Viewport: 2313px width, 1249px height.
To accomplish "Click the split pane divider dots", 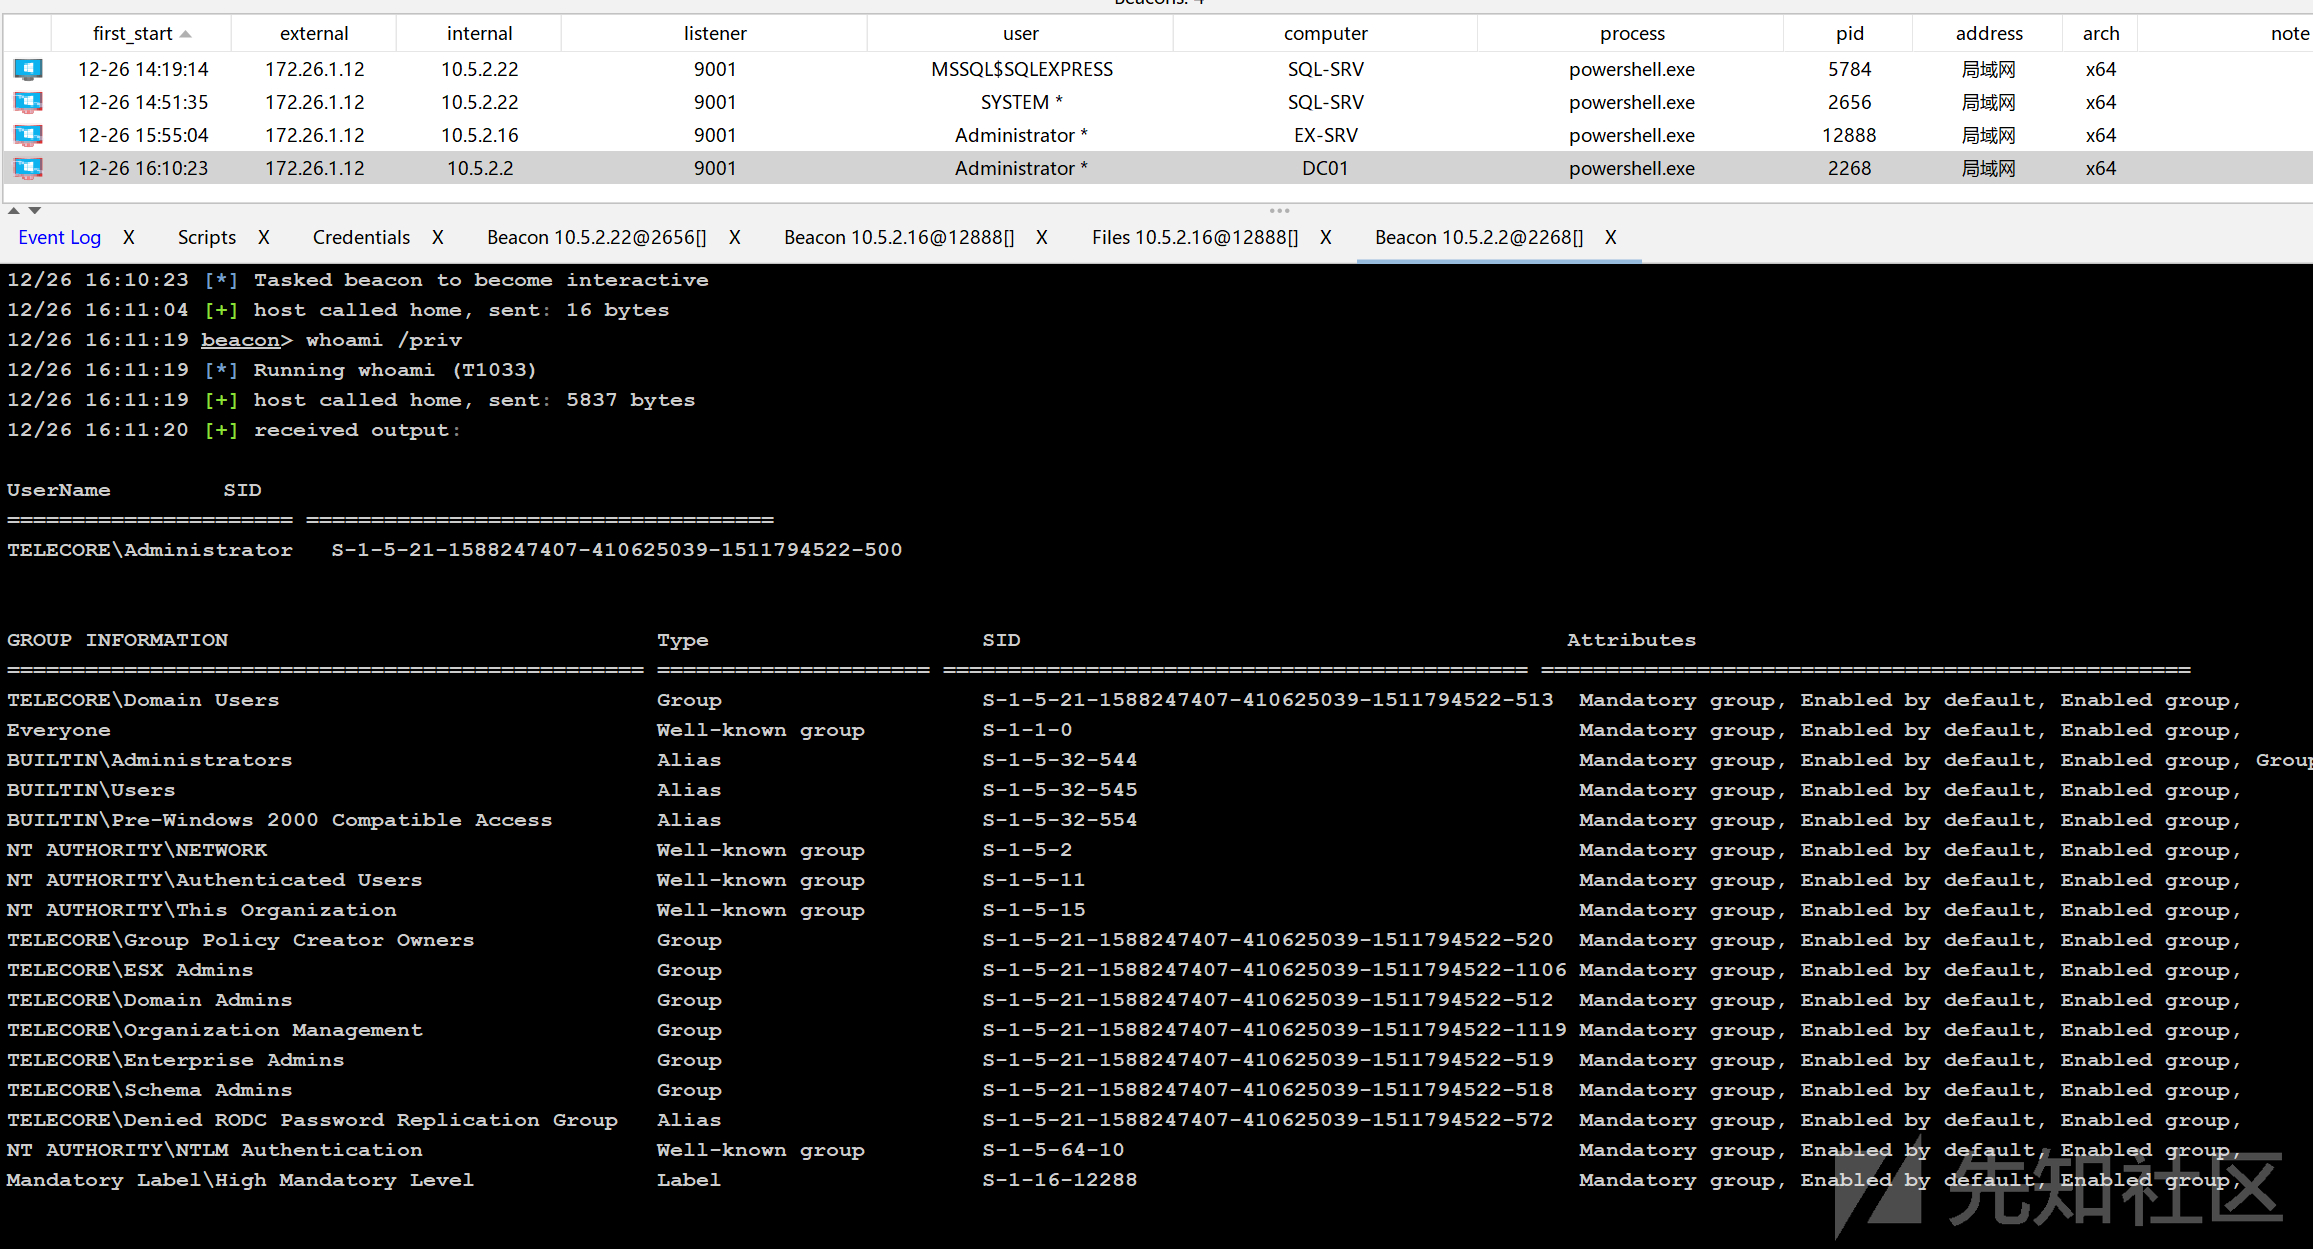I will [x=1279, y=210].
